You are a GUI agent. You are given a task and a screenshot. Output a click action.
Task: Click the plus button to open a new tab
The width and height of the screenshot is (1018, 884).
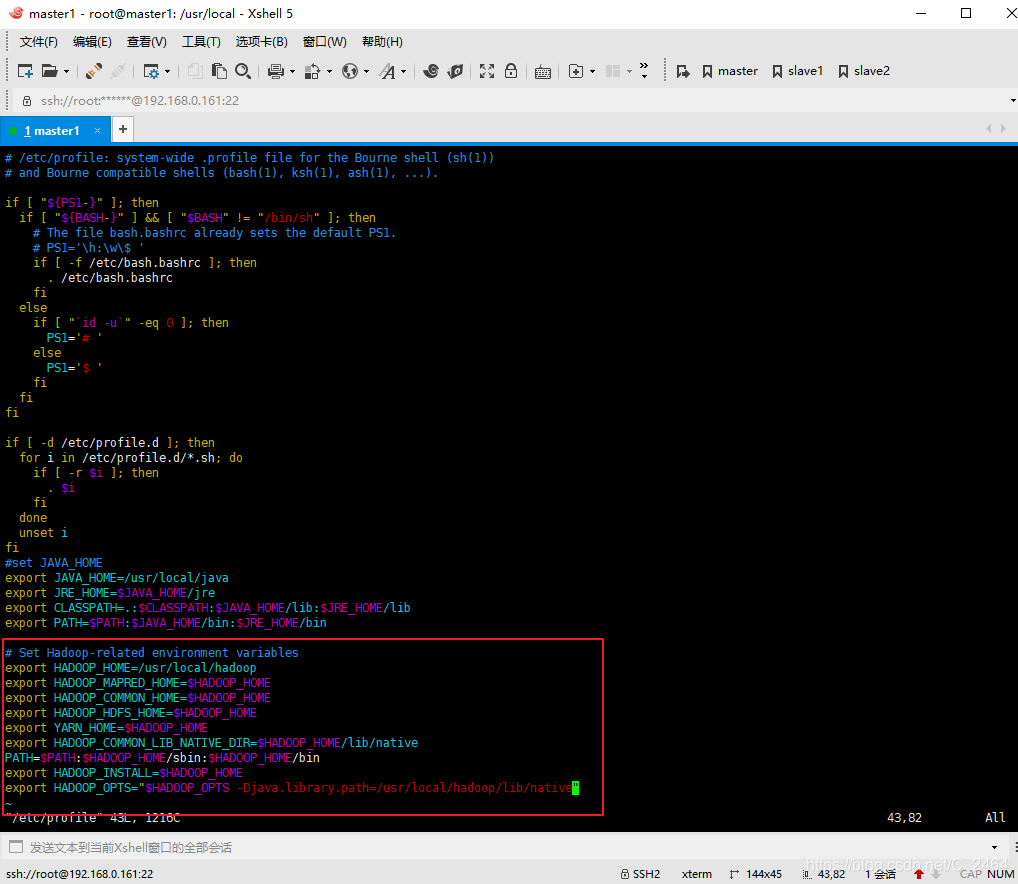(122, 130)
